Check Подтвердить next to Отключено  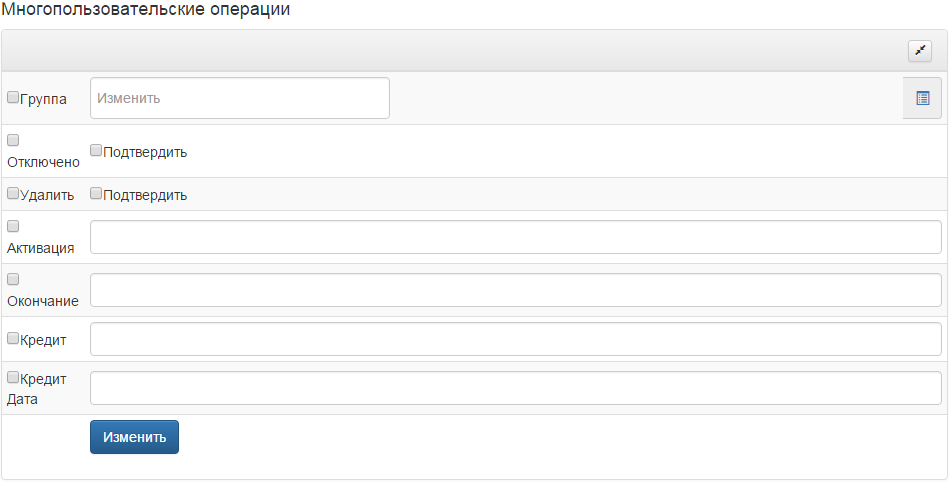(x=96, y=150)
